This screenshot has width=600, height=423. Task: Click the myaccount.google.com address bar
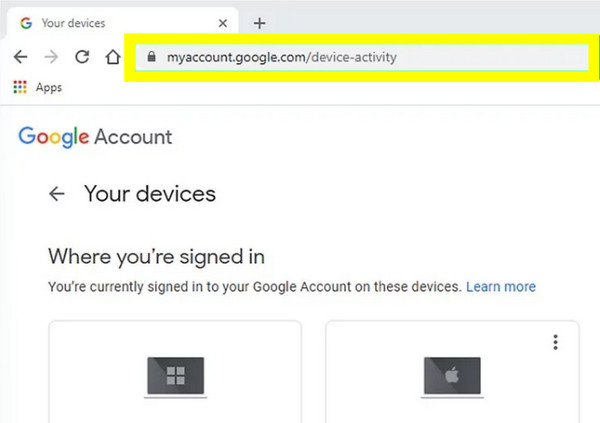coord(362,57)
